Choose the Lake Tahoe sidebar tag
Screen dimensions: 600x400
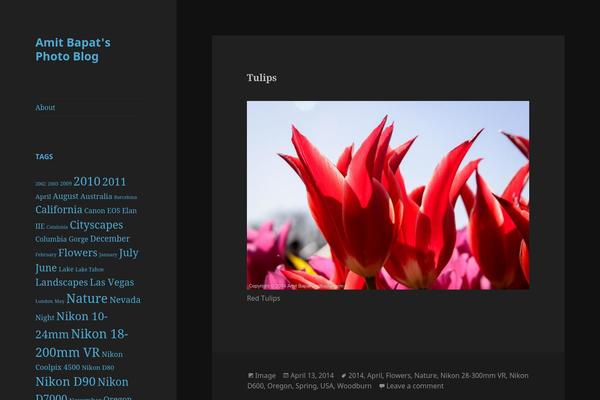(90, 269)
